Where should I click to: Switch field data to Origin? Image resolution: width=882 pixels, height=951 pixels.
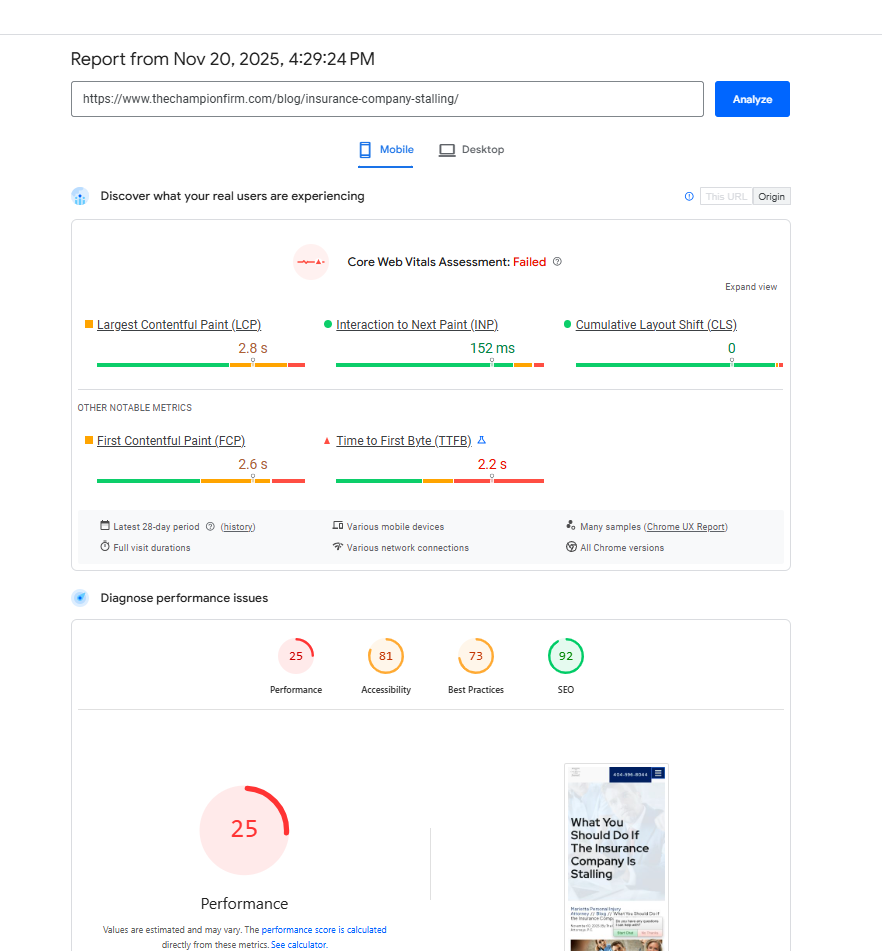click(771, 196)
